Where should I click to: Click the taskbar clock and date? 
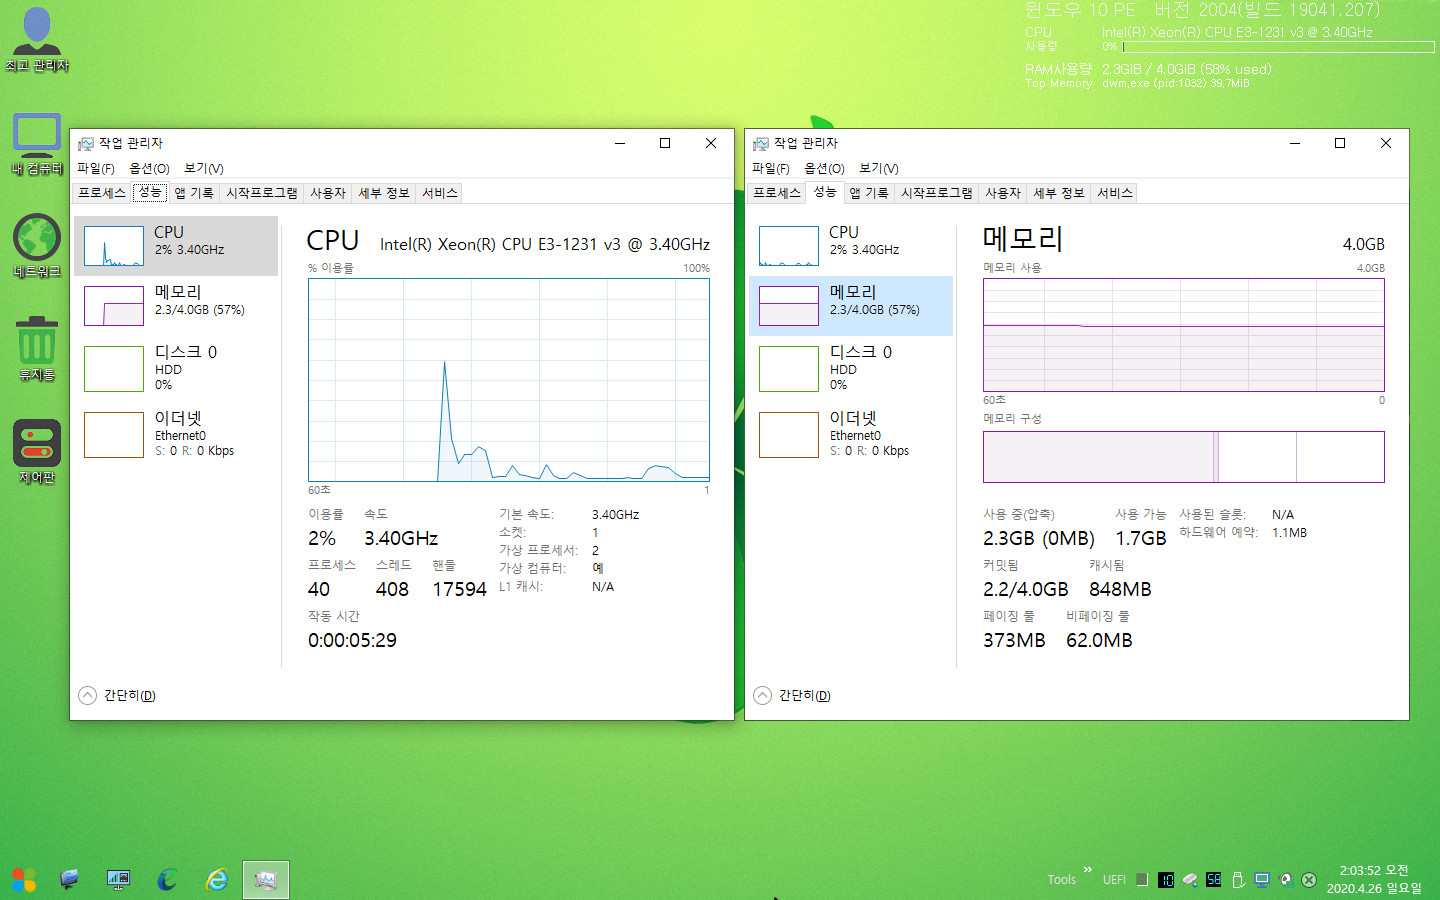click(x=1374, y=880)
